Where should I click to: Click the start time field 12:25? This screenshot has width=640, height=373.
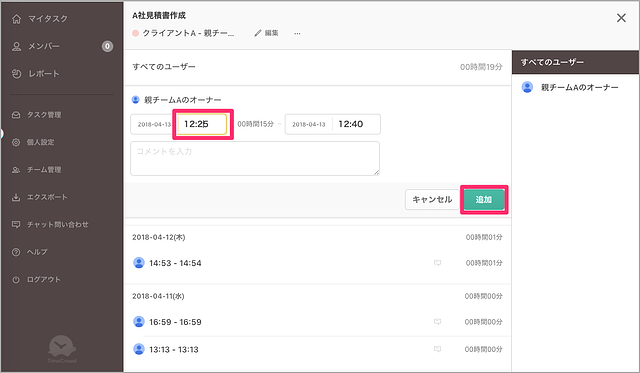point(202,124)
